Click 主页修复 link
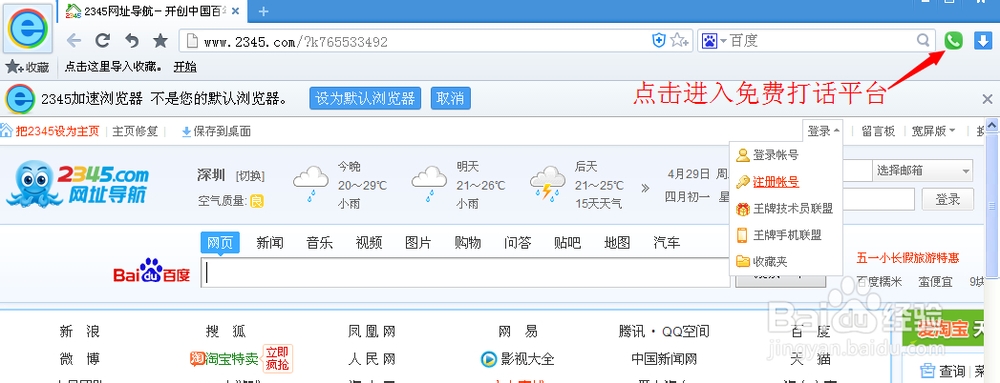1000x383 pixels. (x=135, y=131)
